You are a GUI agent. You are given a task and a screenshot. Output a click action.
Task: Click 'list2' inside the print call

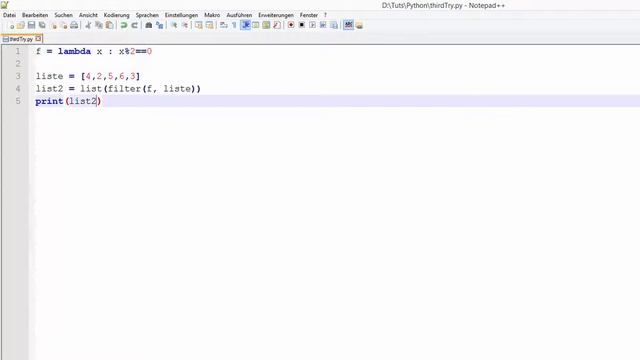click(x=83, y=101)
